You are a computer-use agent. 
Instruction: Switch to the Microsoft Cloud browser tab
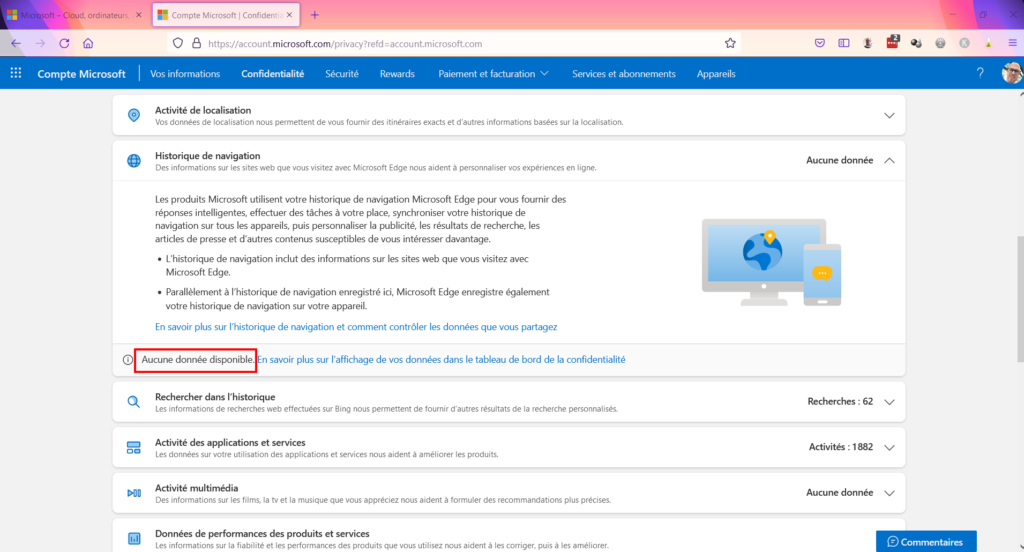[x=74, y=14]
